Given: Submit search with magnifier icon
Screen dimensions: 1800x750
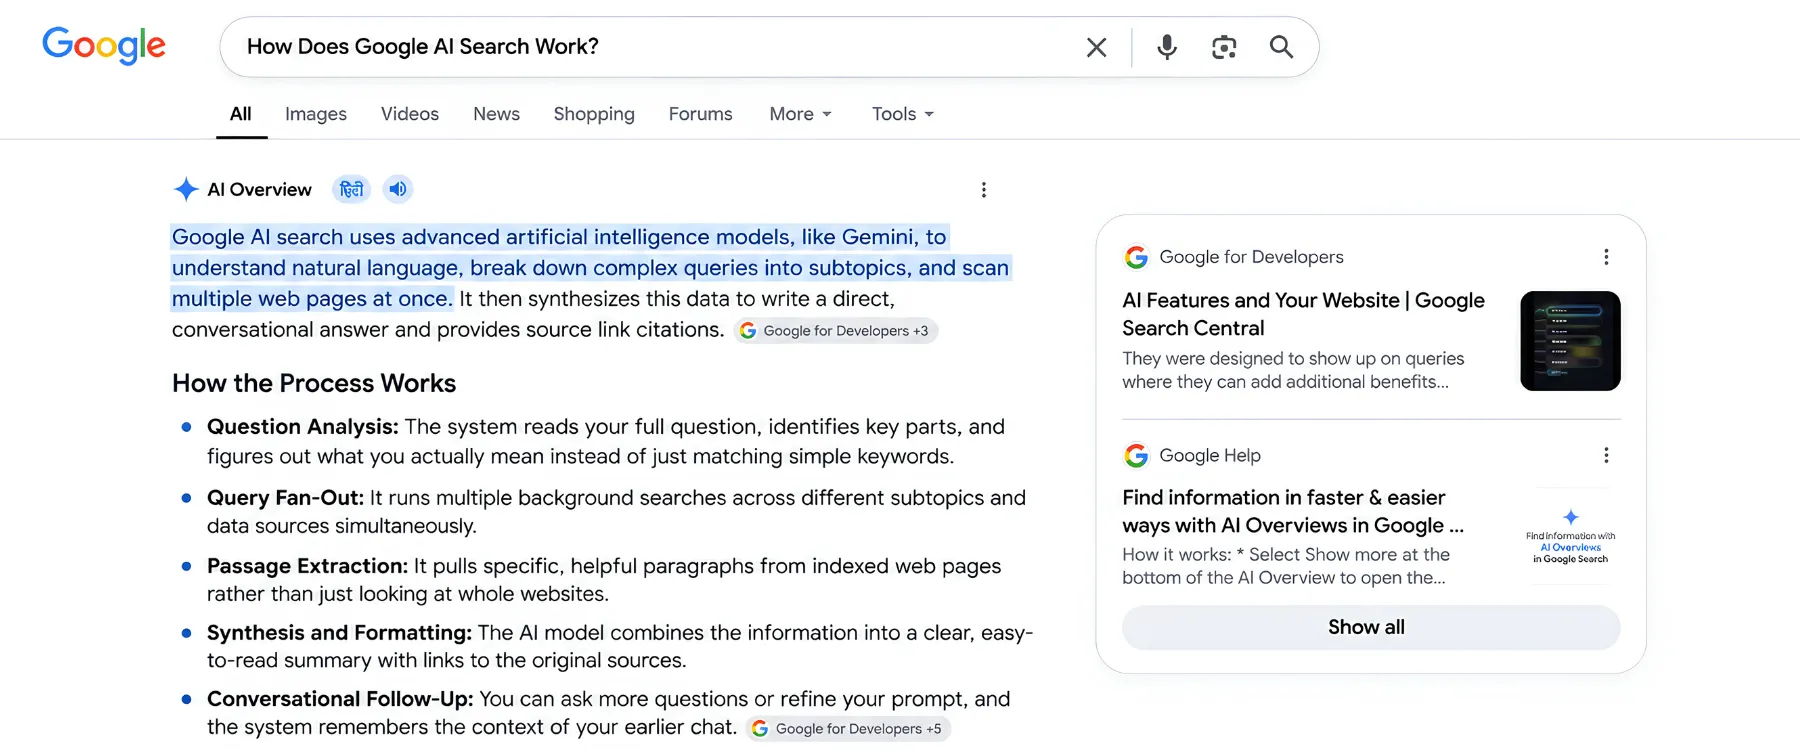Looking at the screenshot, I should (1281, 47).
